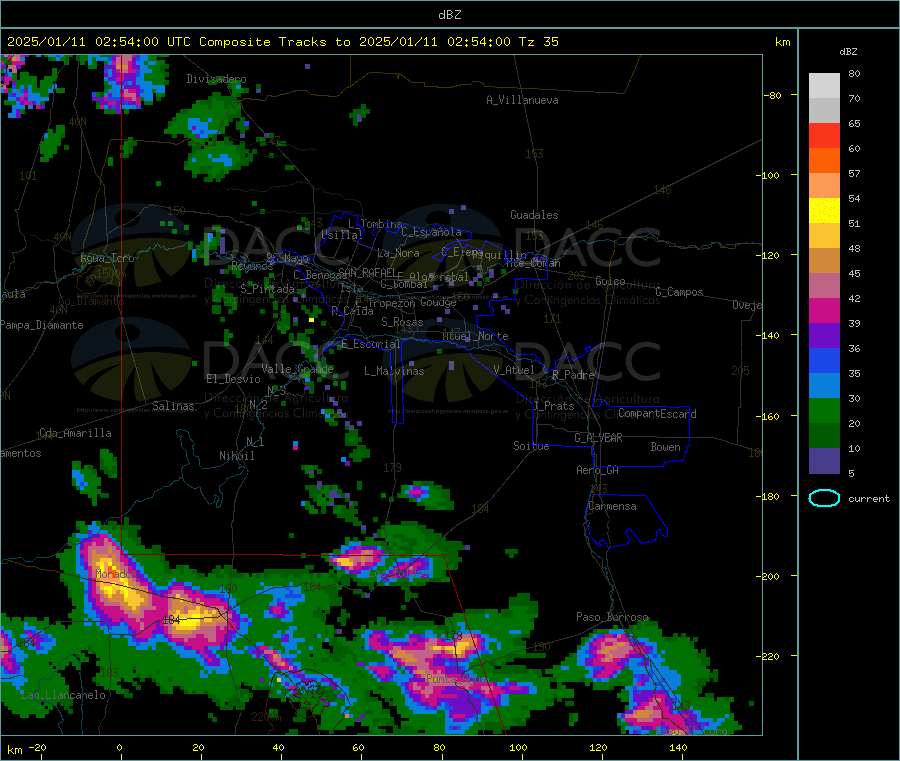Screen dimensions: 900x761
Task: Click the 20 dBZ green color swatch
Action: [x=824, y=410]
